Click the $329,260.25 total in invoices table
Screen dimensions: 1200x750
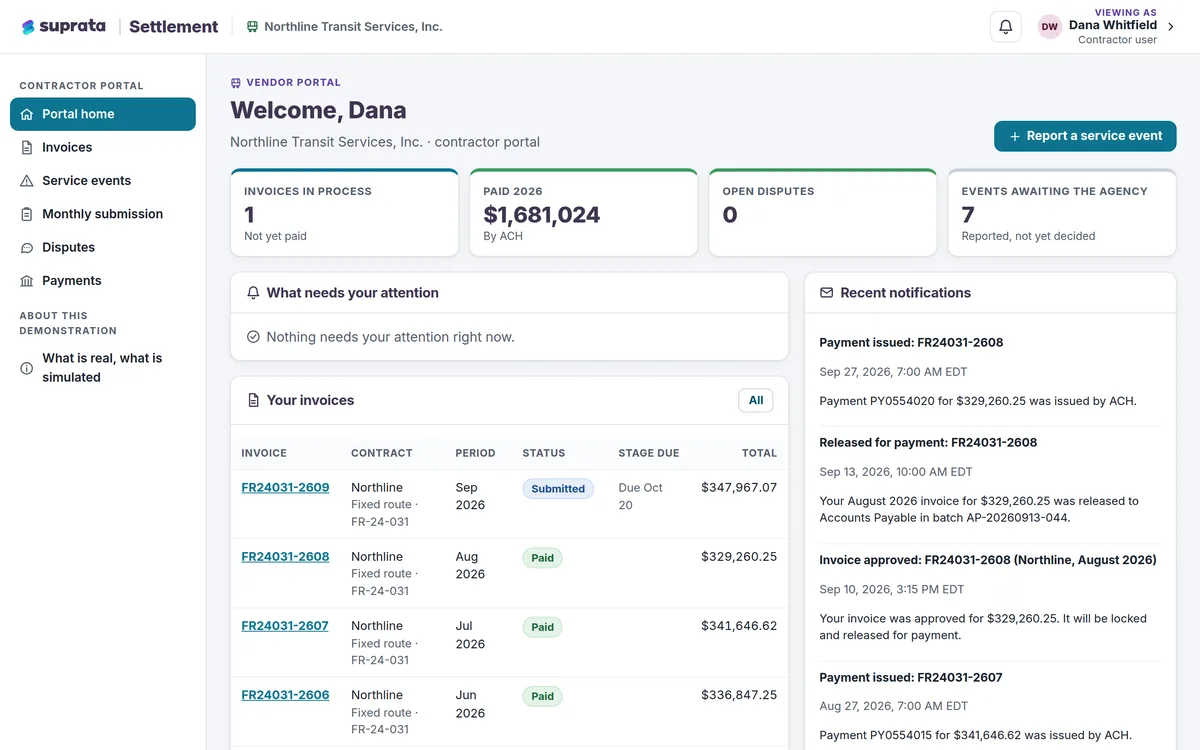[x=739, y=557]
